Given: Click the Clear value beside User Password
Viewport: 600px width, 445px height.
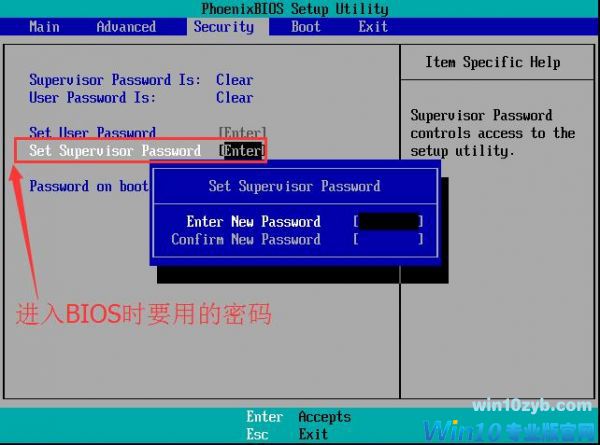Looking at the screenshot, I should click(235, 98).
